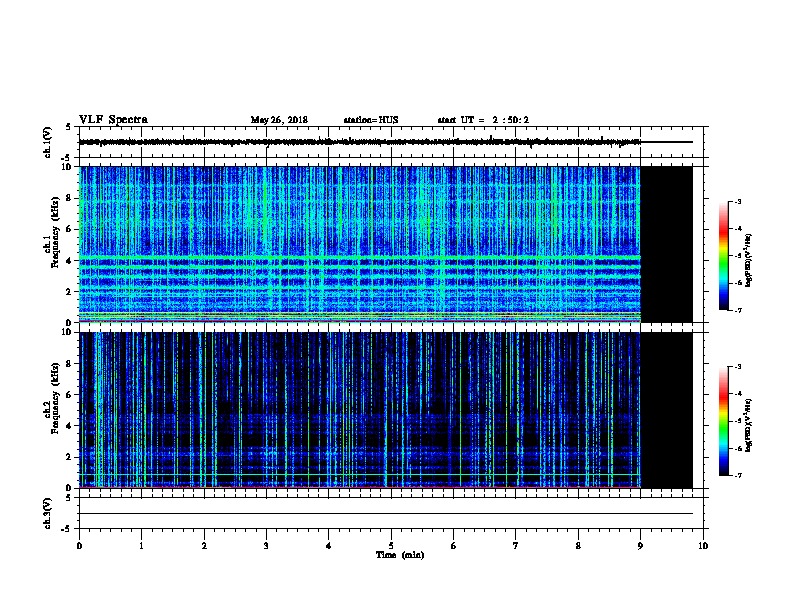Screen dimensions: 792x612
Task: Click the time axis tick label "10"
Action: [x=703, y=546]
